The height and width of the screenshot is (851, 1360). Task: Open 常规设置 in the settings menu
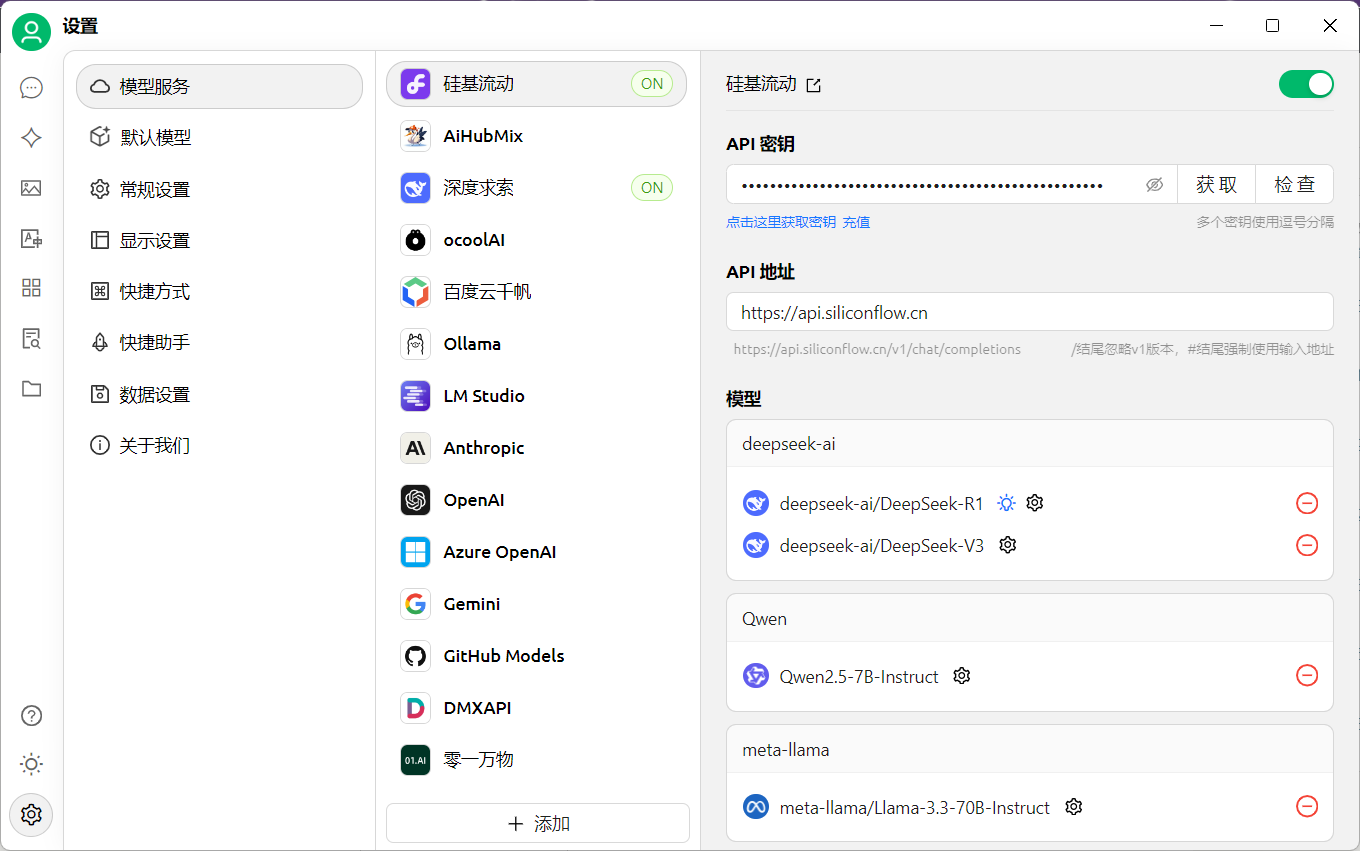click(x=219, y=189)
